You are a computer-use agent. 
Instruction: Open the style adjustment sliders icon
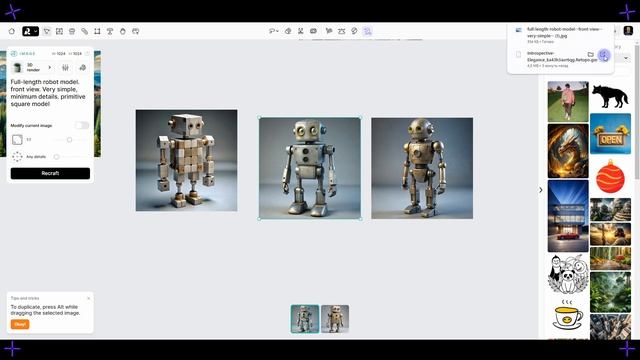point(65,67)
